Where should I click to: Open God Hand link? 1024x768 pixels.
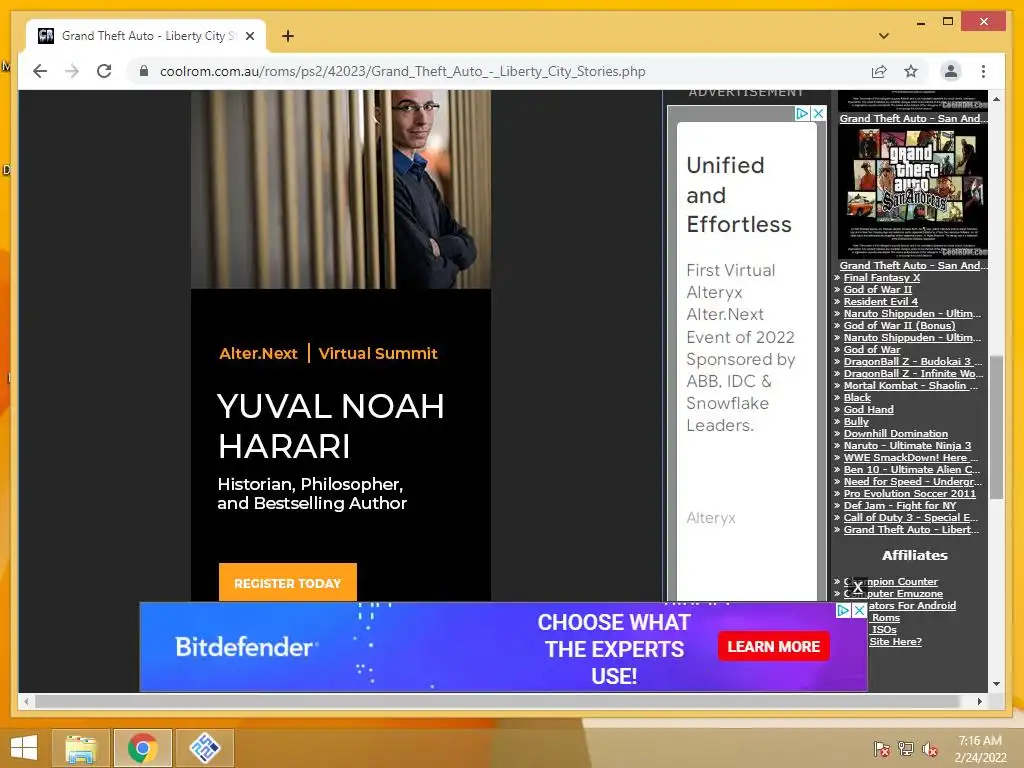(869, 409)
